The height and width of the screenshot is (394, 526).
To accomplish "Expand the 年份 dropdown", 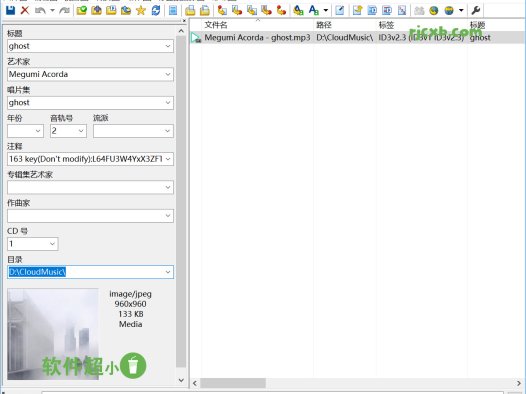I will click(x=38, y=131).
